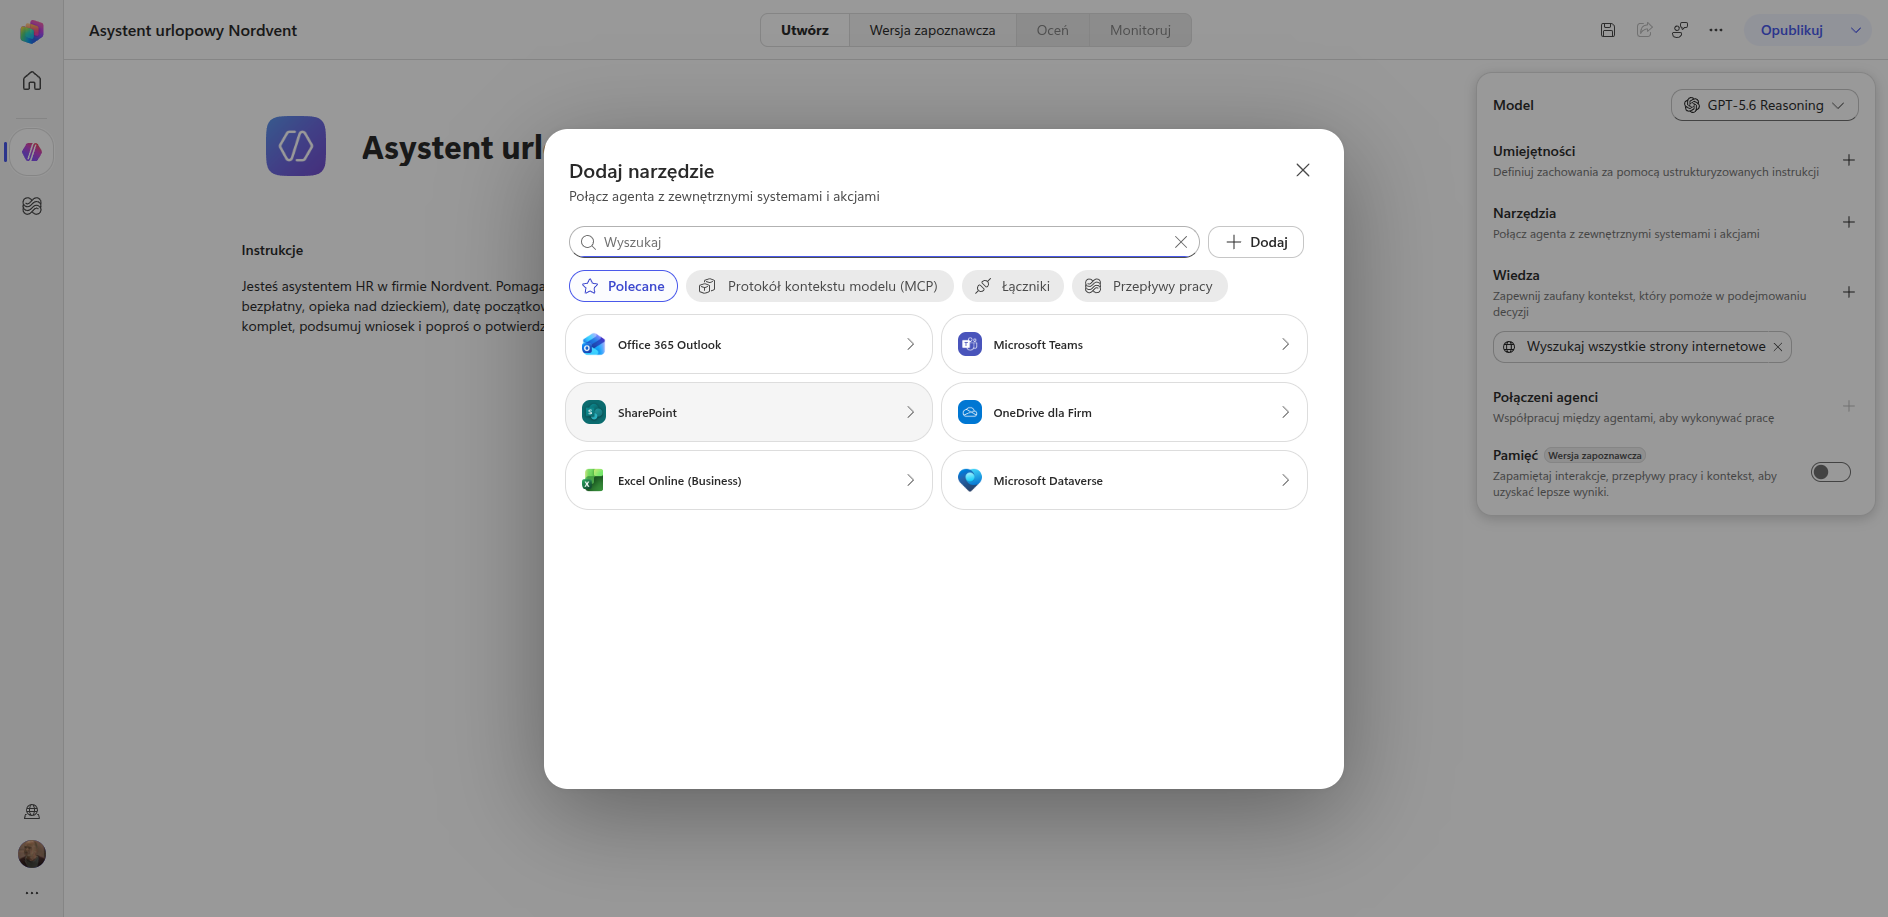Open the sidebar more options ellipsis
The width and height of the screenshot is (1888, 917).
(32, 893)
